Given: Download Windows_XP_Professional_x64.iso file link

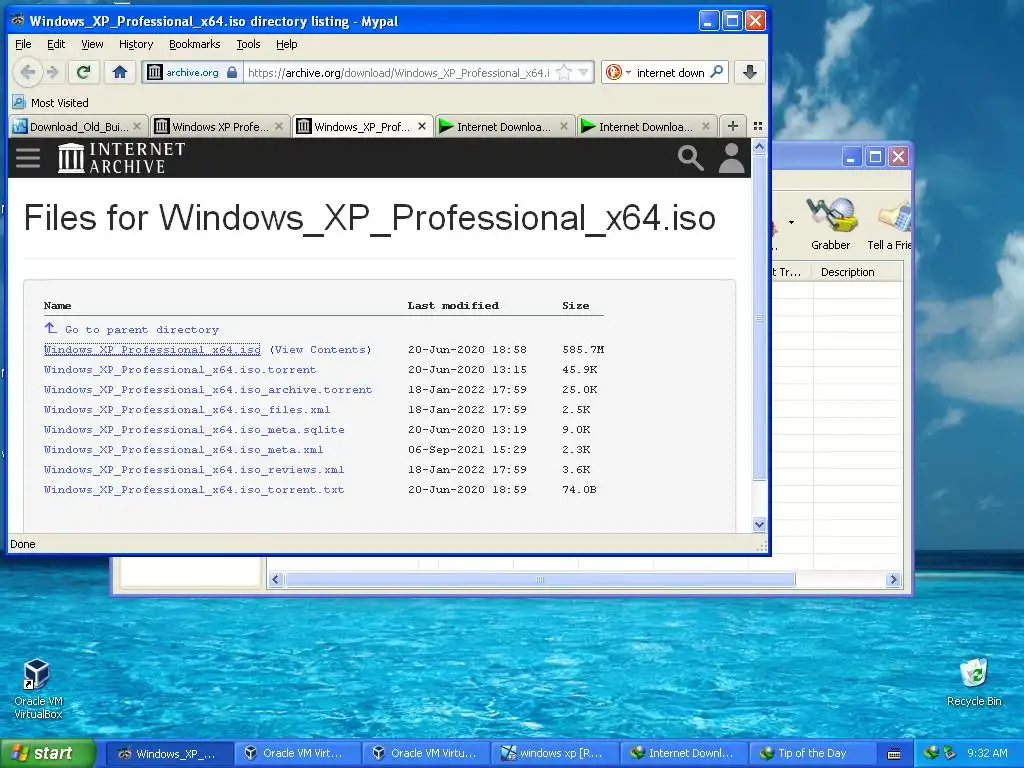Looking at the screenshot, I should pyautogui.click(x=152, y=349).
